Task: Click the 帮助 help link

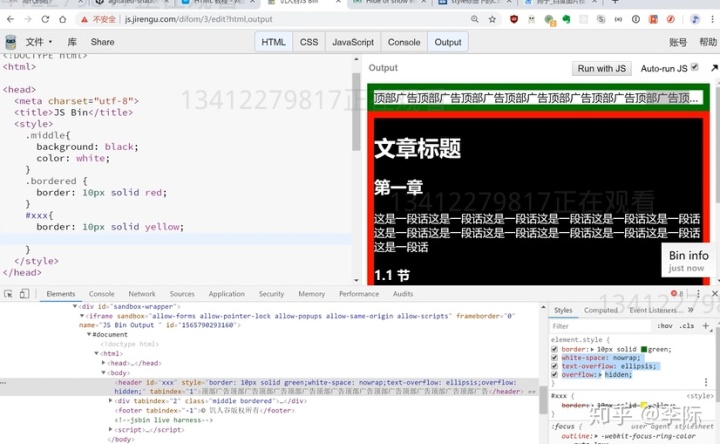Action: click(708, 42)
